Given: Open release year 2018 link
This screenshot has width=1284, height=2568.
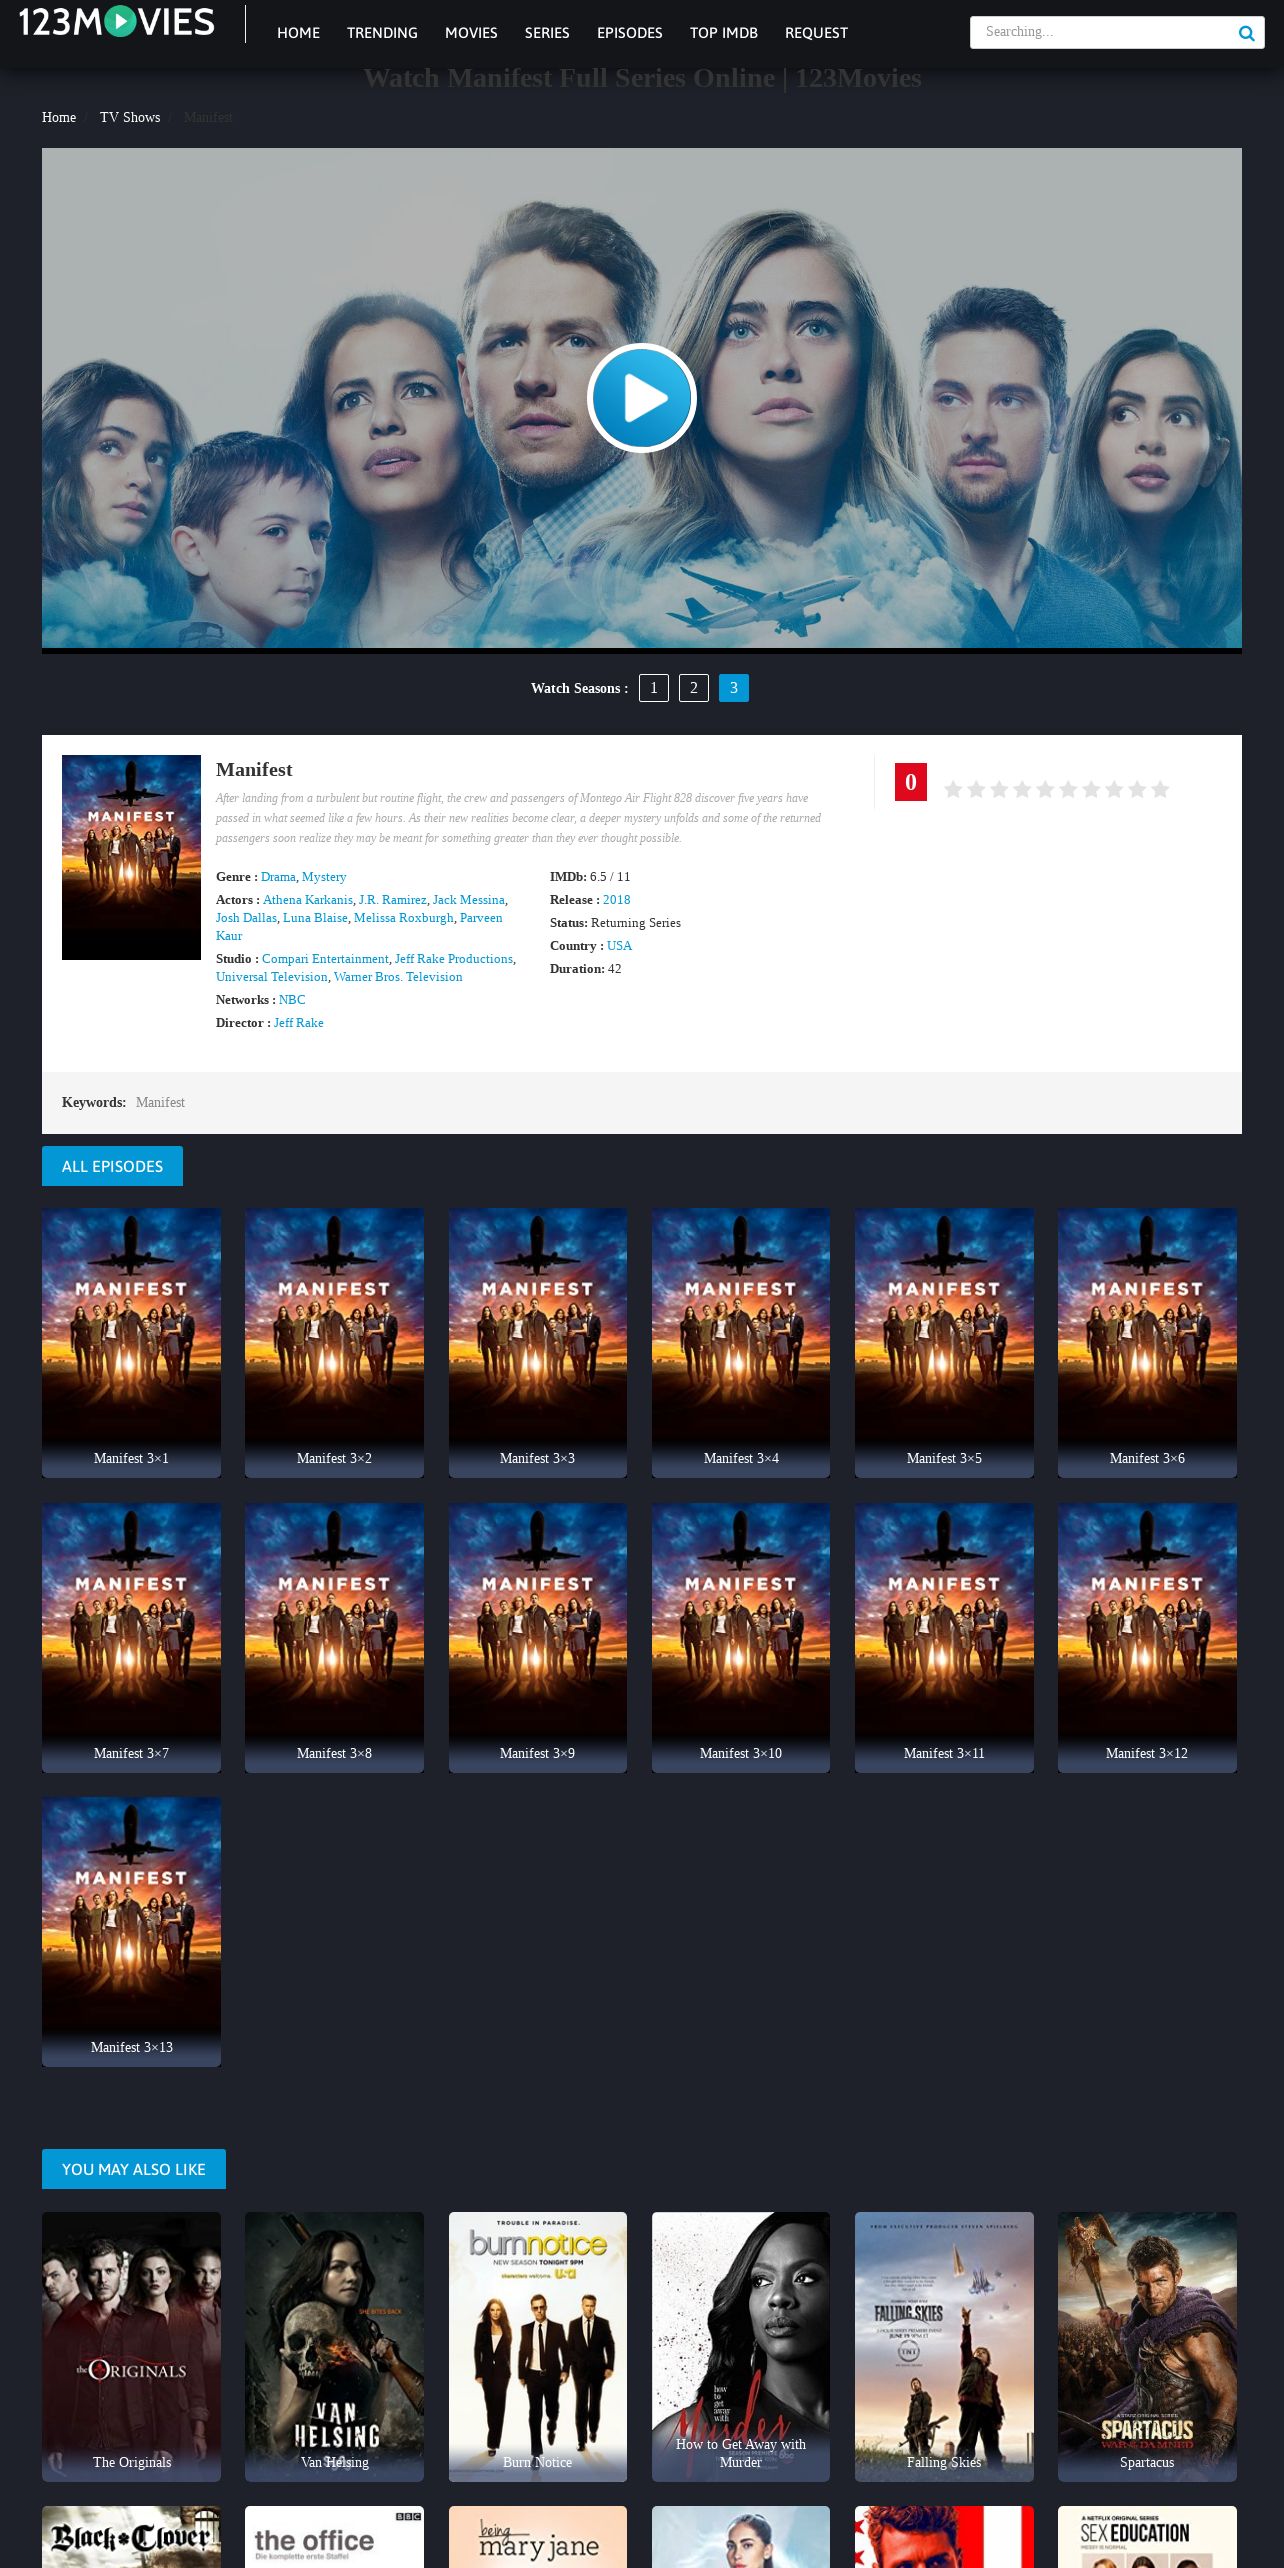Looking at the screenshot, I should pos(616,900).
